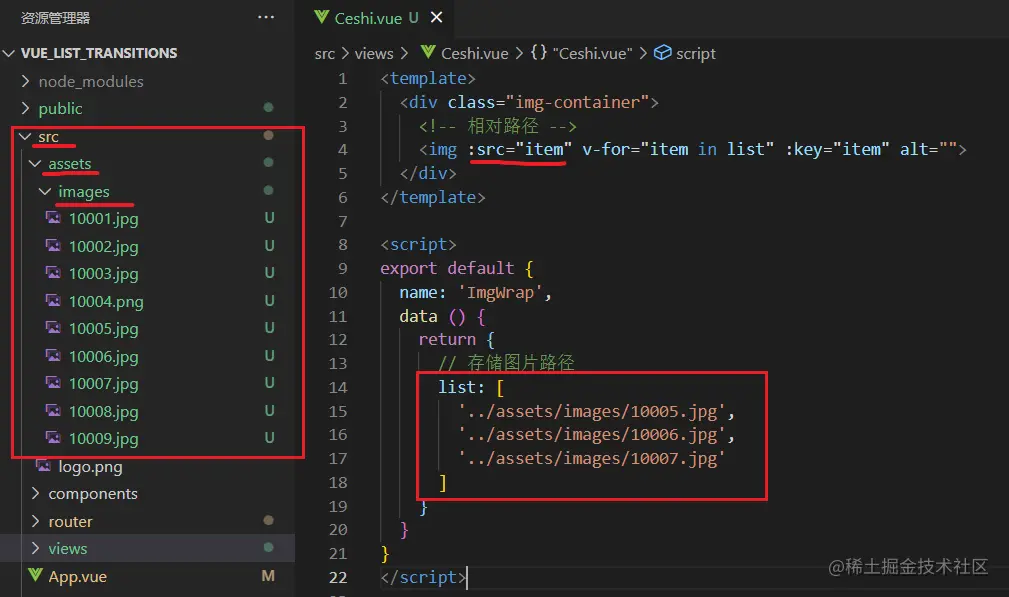1009x597 pixels.
Task: Expand the node_modules folder
Action: tap(25, 81)
